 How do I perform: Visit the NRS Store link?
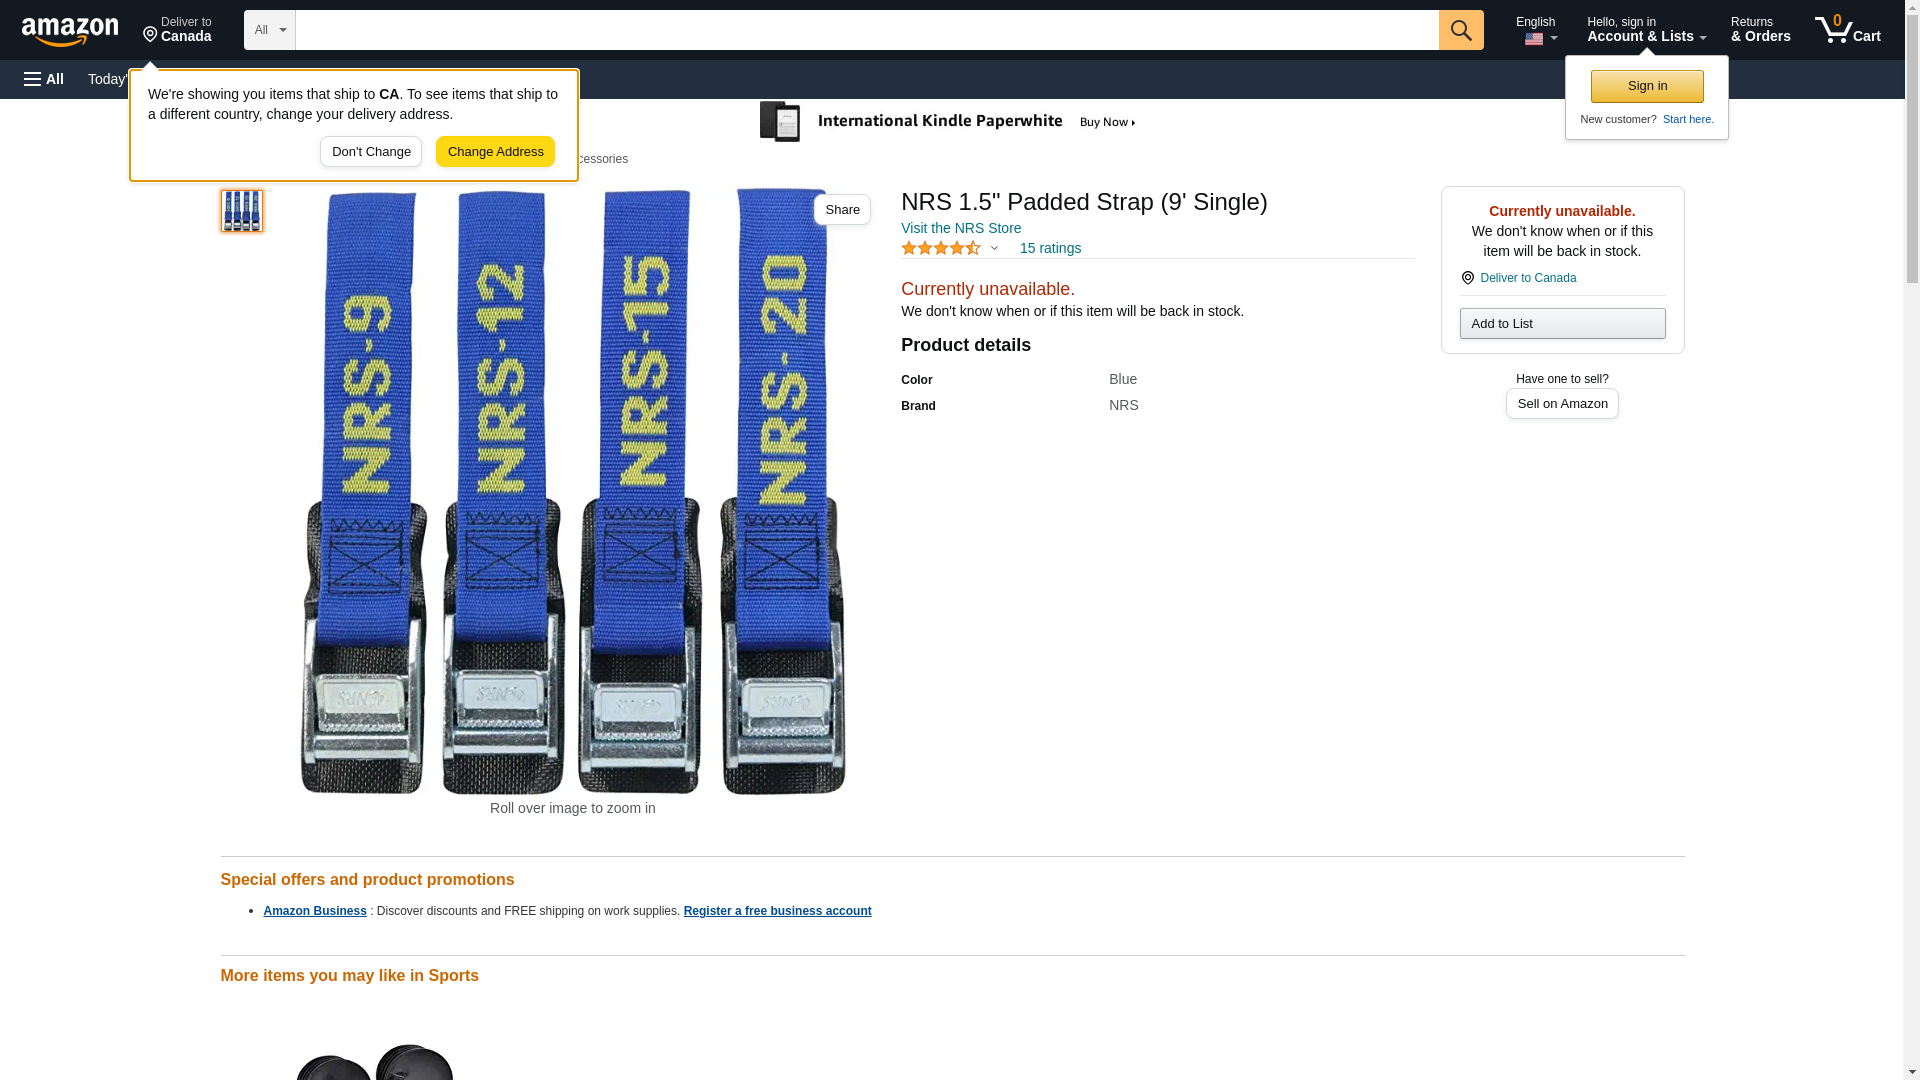pyautogui.click(x=960, y=228)
